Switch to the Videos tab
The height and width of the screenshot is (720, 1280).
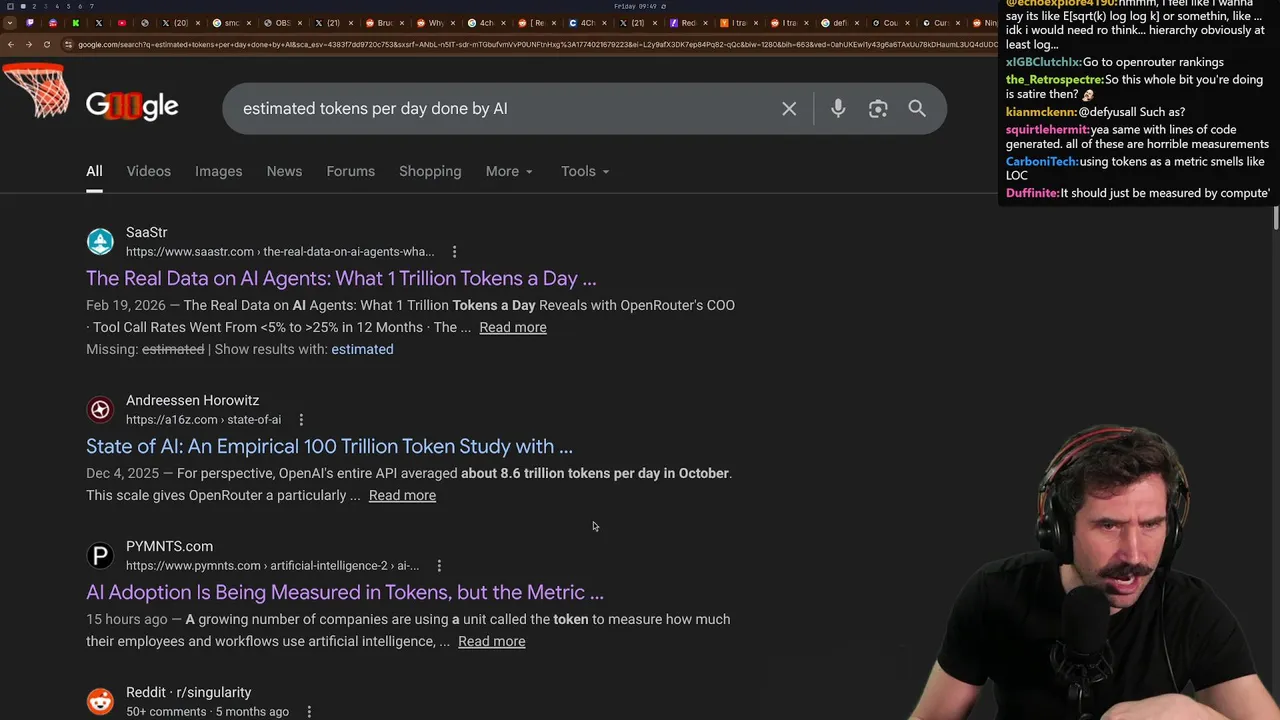click(148, 171)
